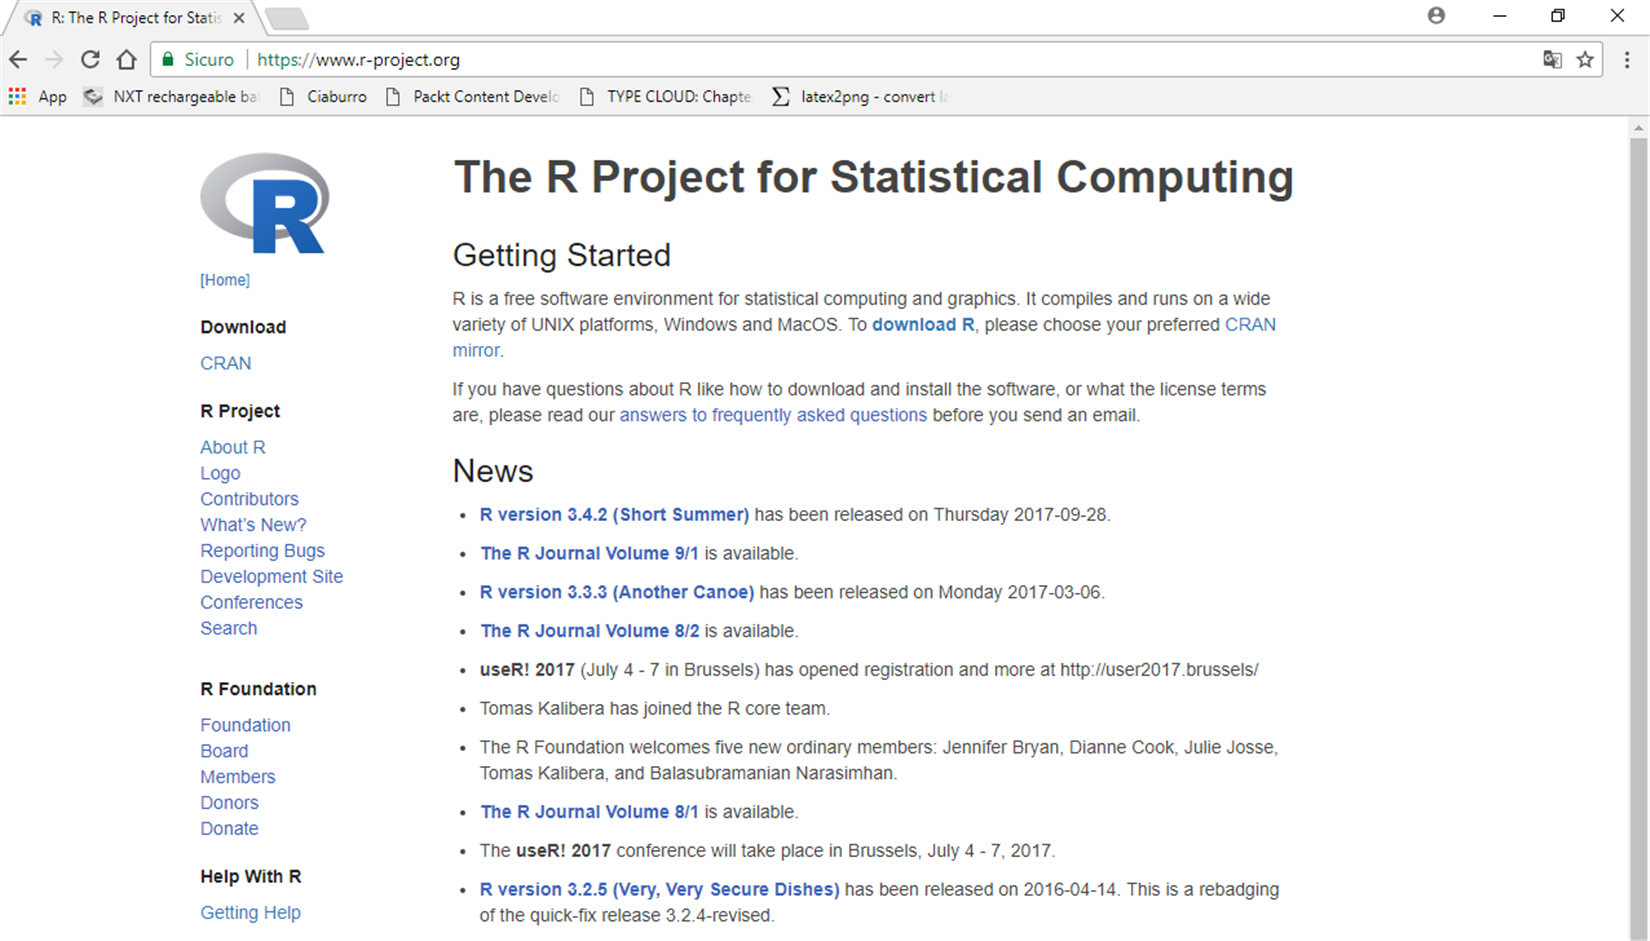Open R version 3.3.3 (Another Canoe) link

[x=617, y=593]
